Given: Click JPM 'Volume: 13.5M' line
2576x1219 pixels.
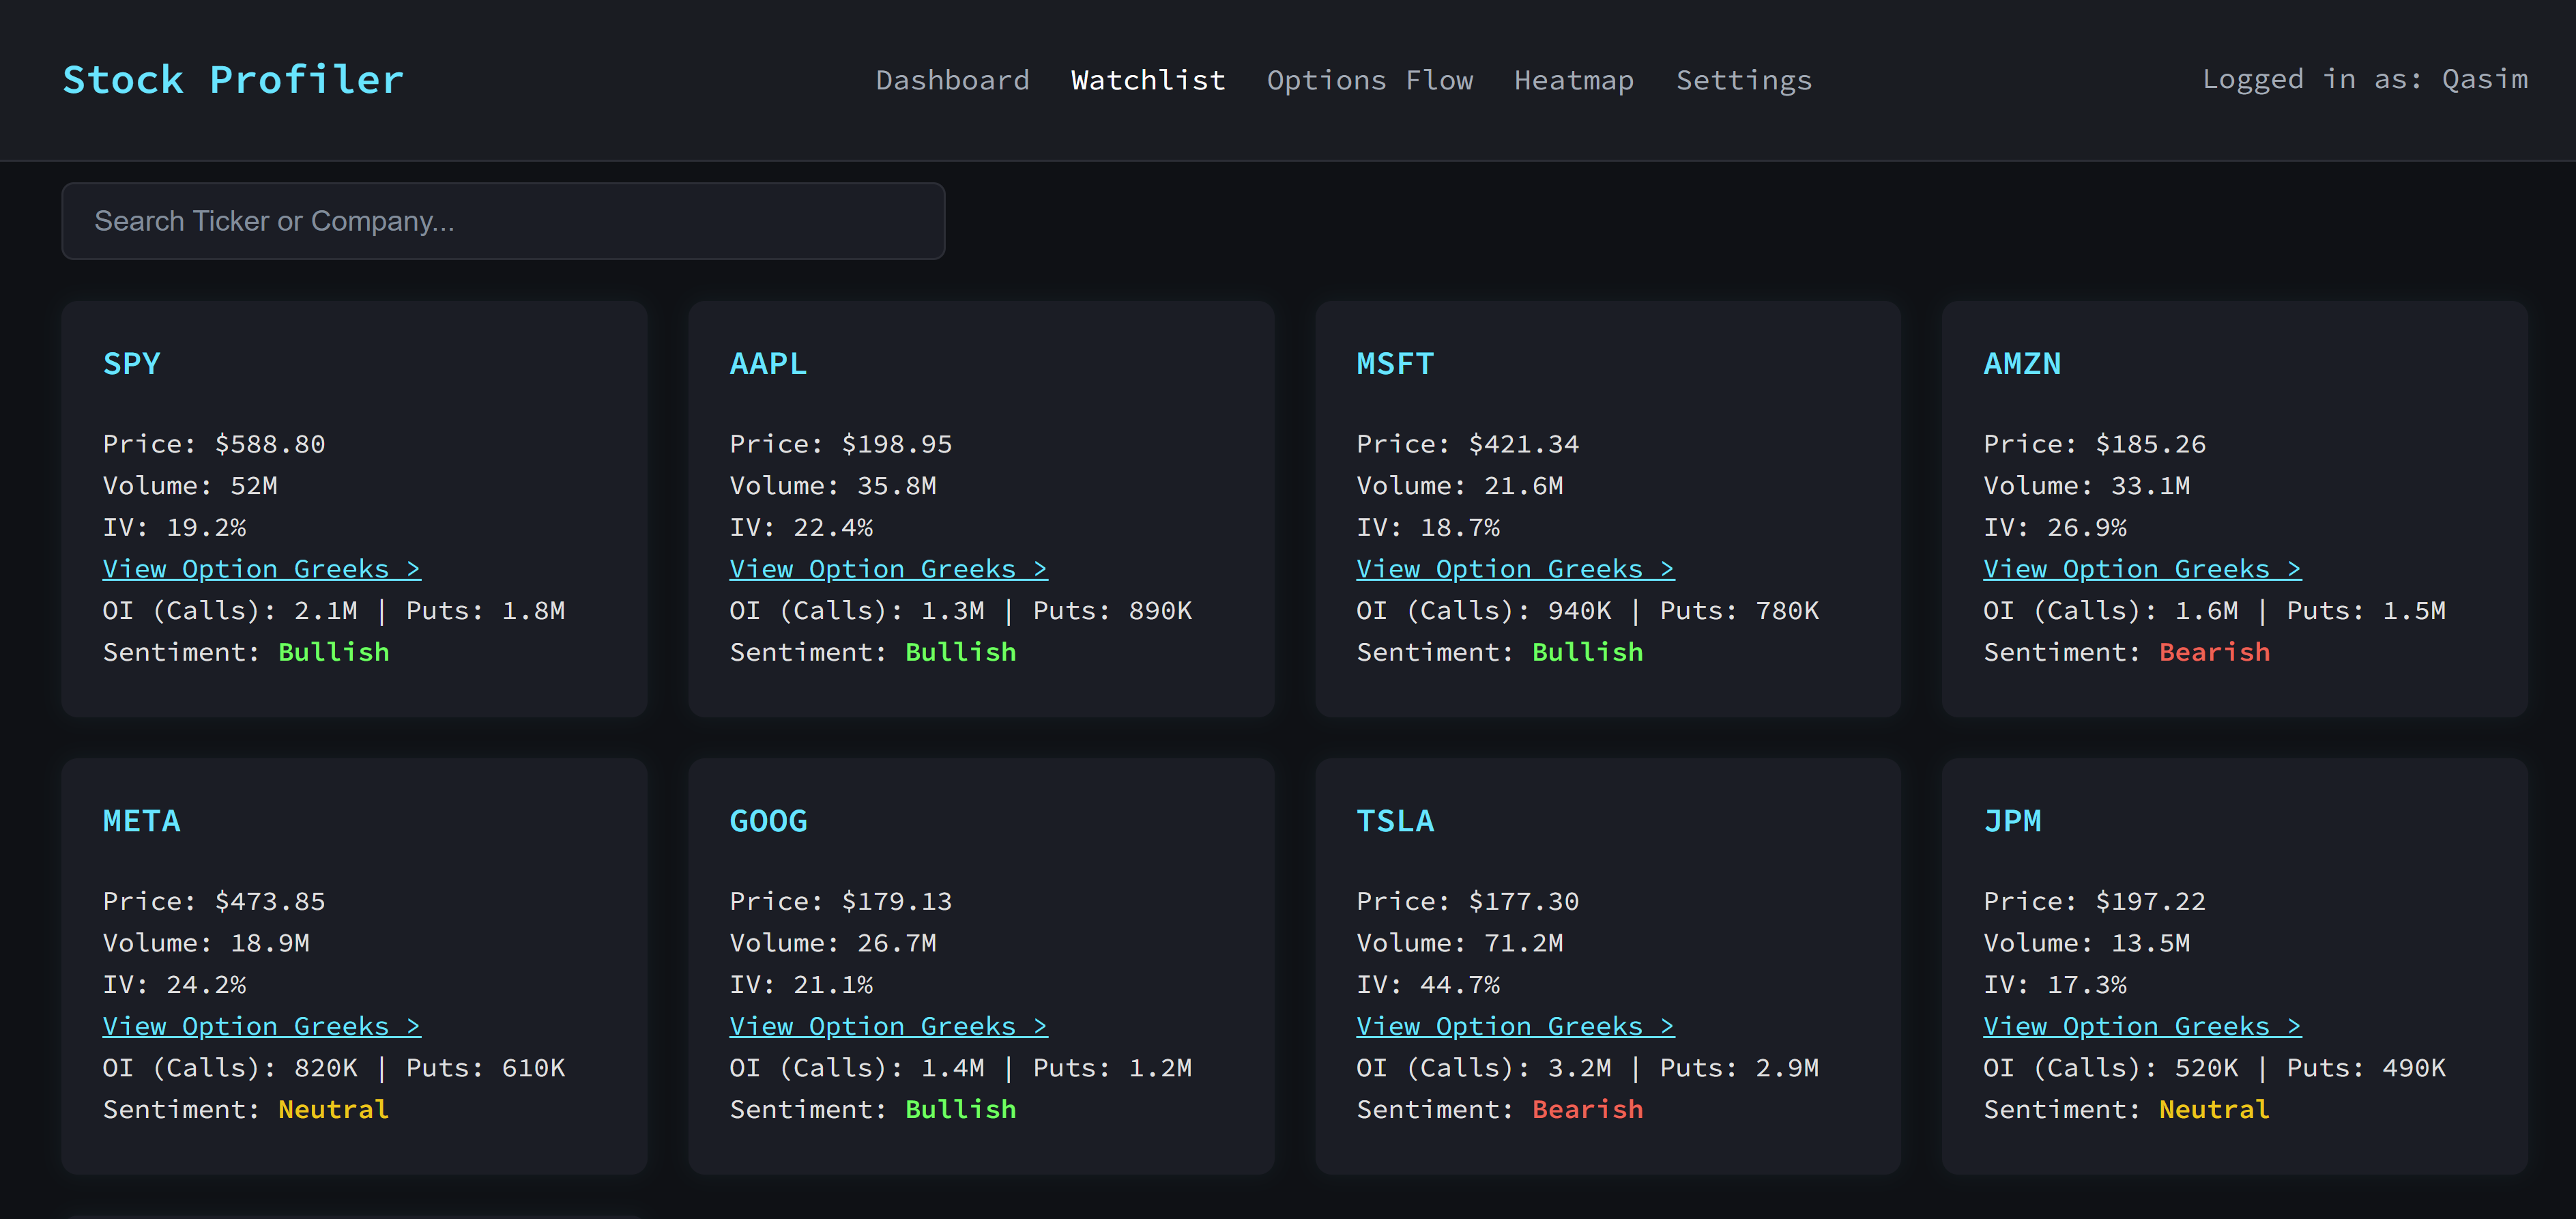Looking at the screenshot, I should coord(2087,943).
